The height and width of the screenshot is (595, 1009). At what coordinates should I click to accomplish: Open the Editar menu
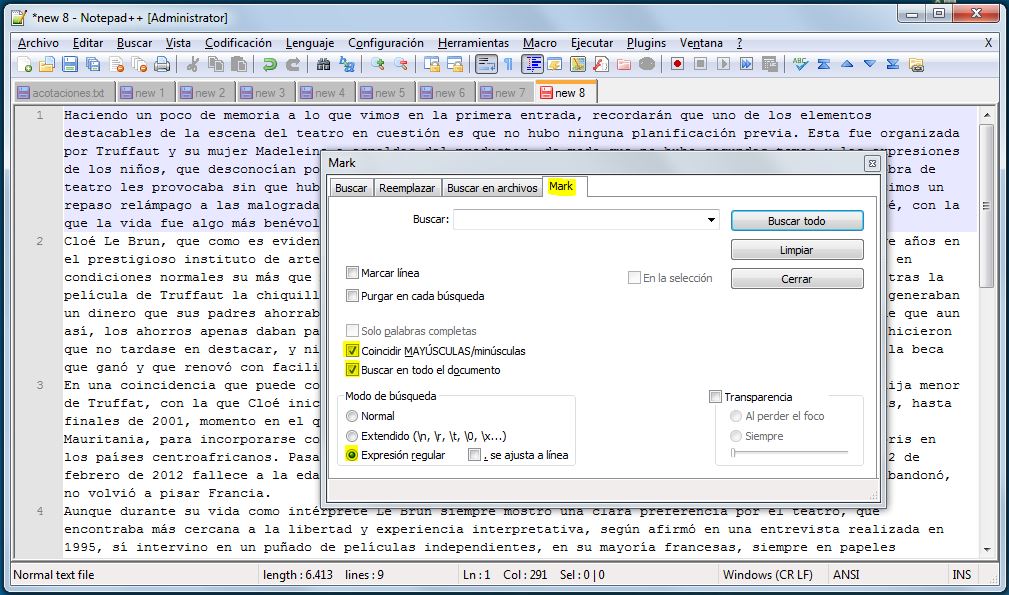click(x=88, y=43)
